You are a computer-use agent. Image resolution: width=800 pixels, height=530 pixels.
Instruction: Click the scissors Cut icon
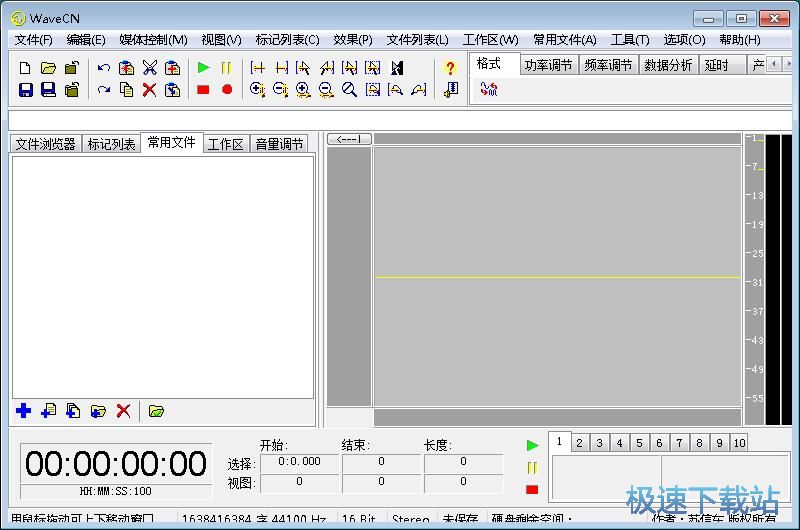point(149,68)
